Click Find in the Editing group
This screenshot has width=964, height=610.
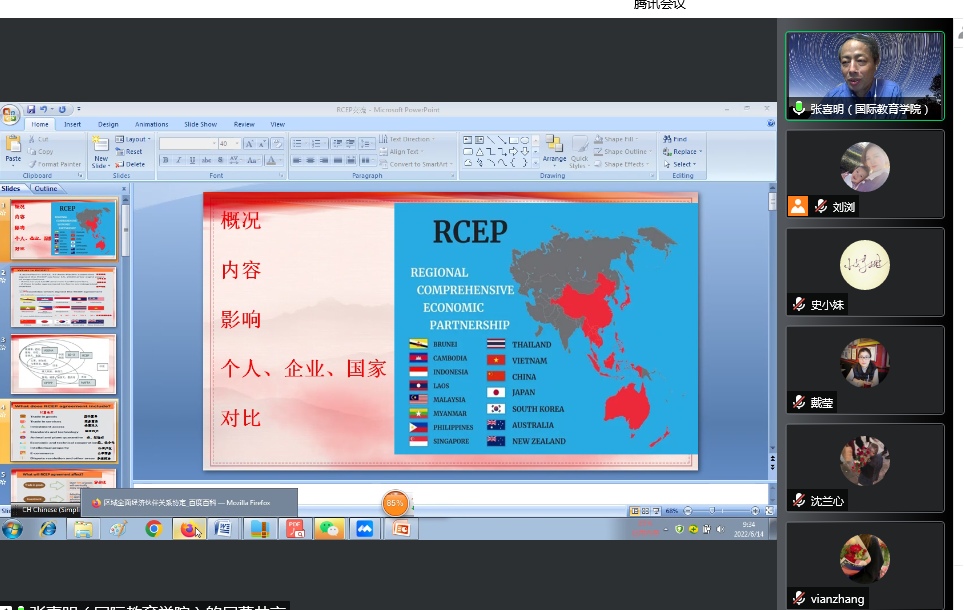pyautogui.click(x=675, y=140)
